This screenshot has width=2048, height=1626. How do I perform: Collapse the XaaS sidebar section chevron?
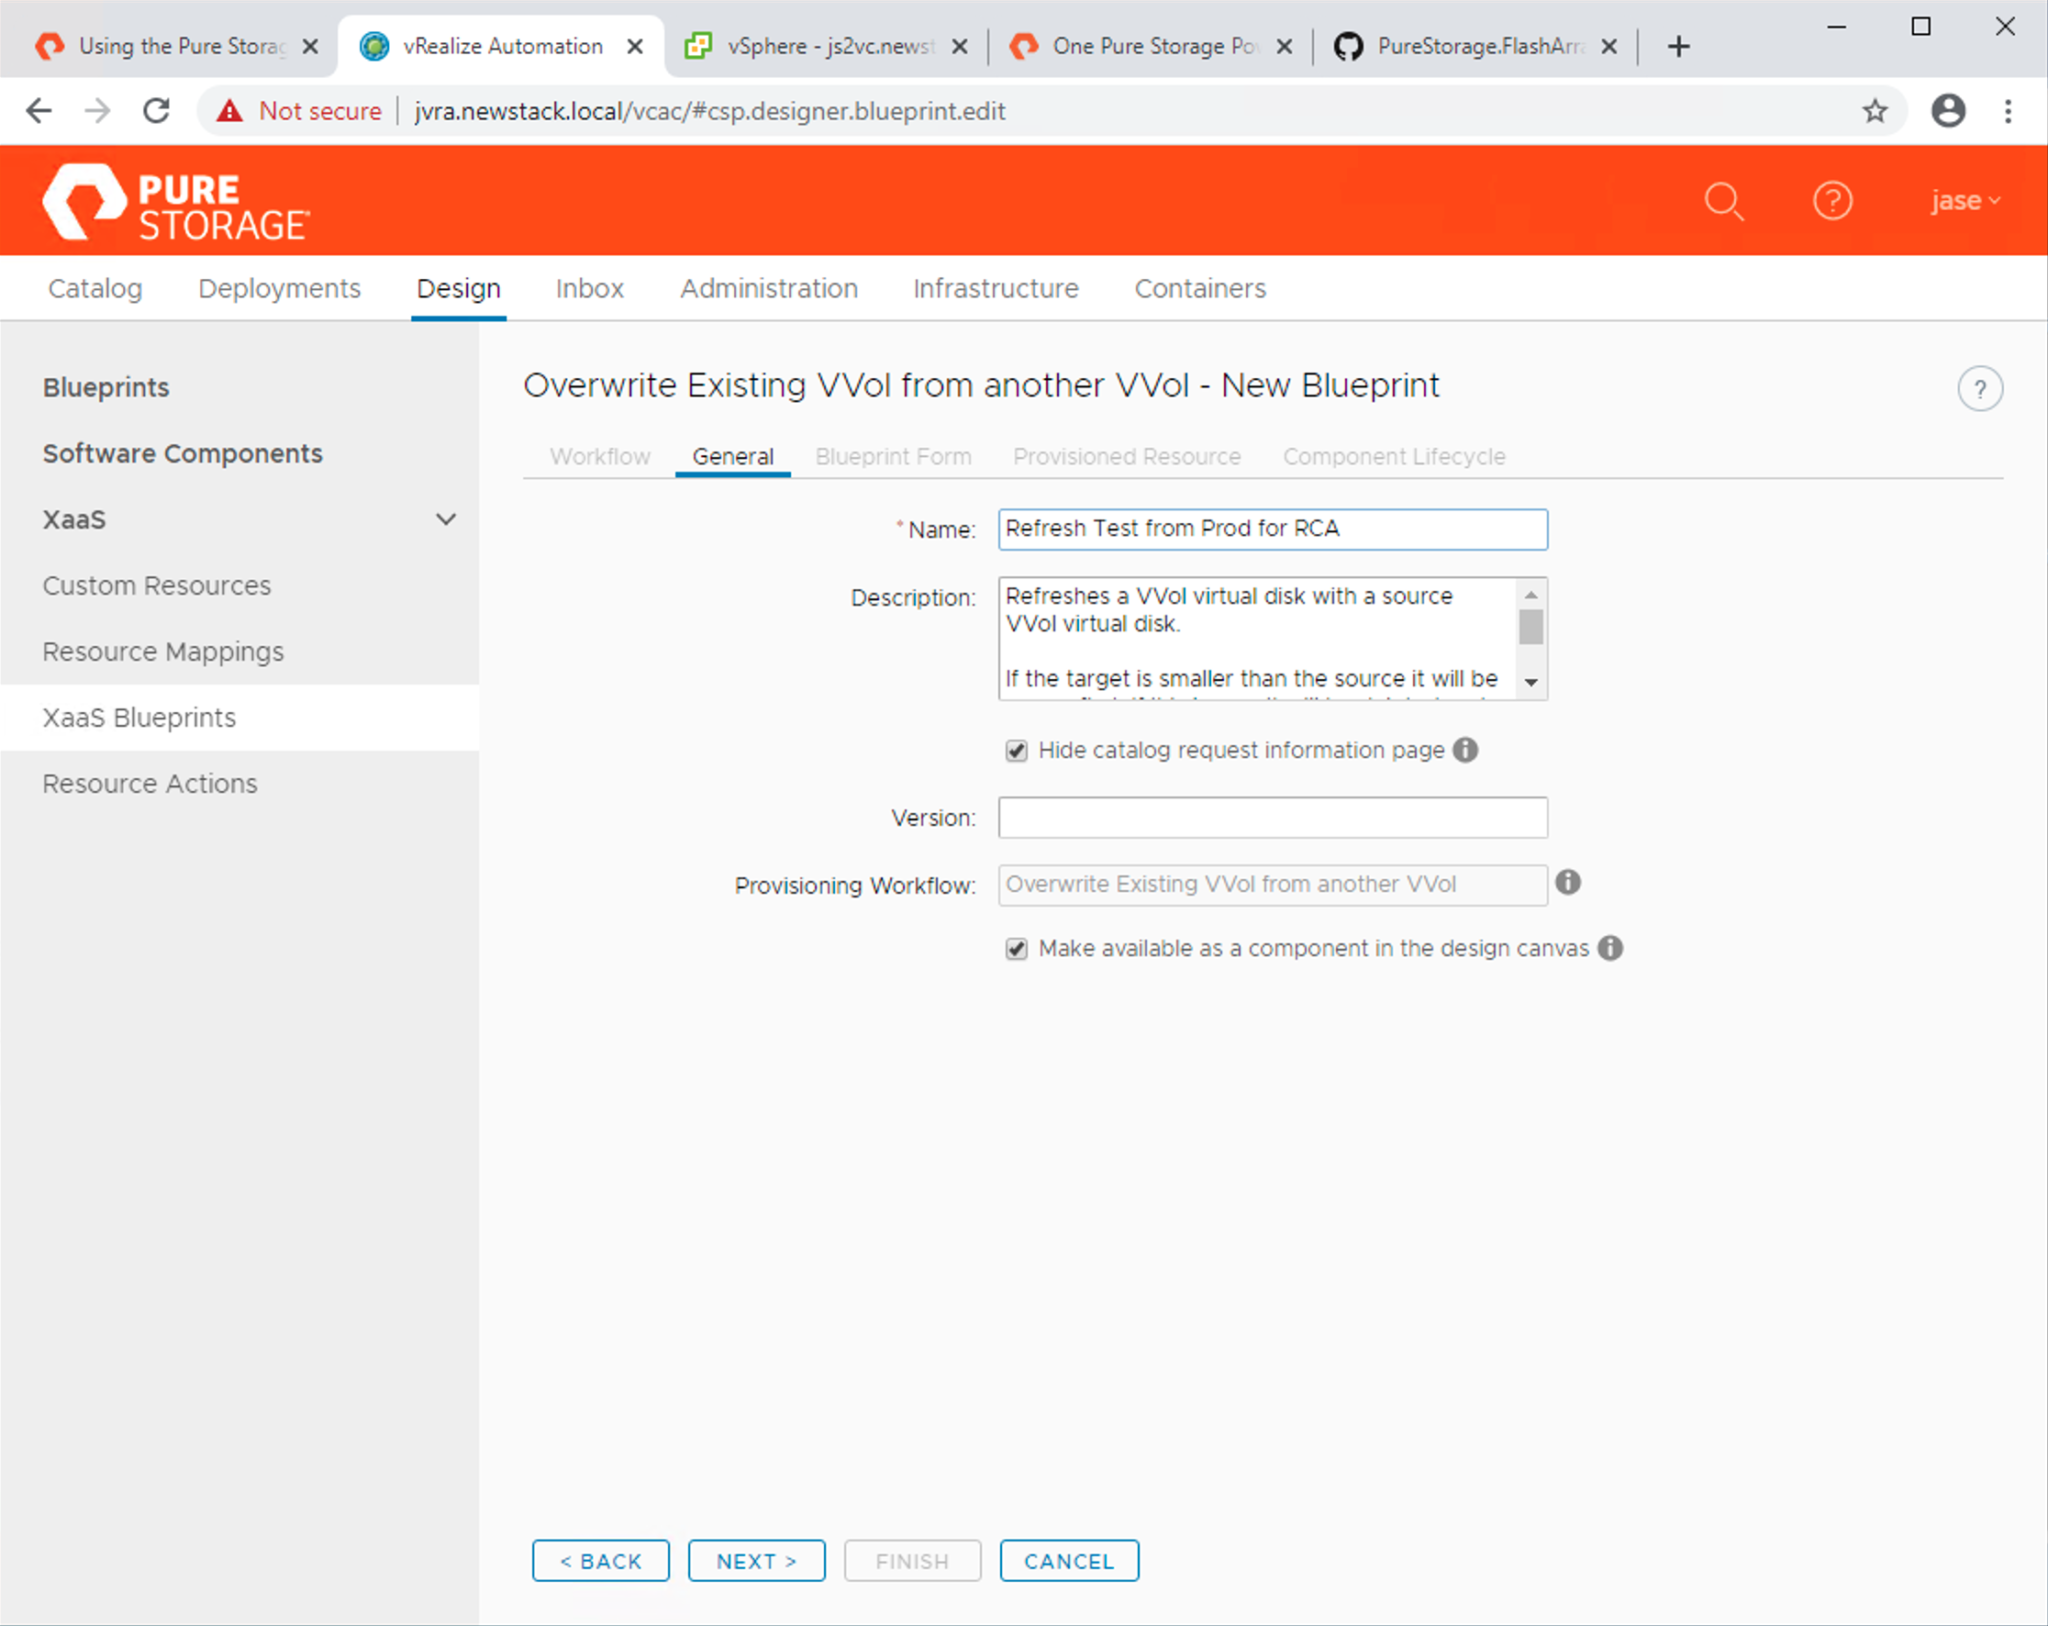click(446, 519)
